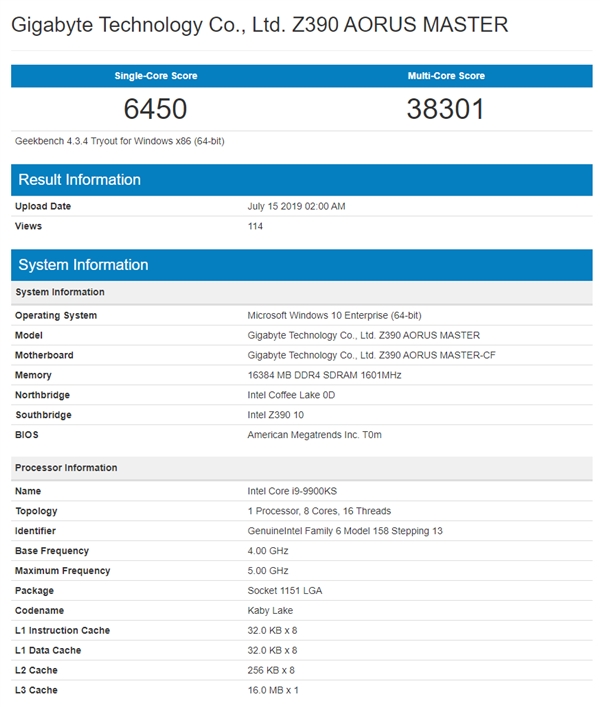Click the Memory label
600x707 pixels.
click(x=33, y=375)
